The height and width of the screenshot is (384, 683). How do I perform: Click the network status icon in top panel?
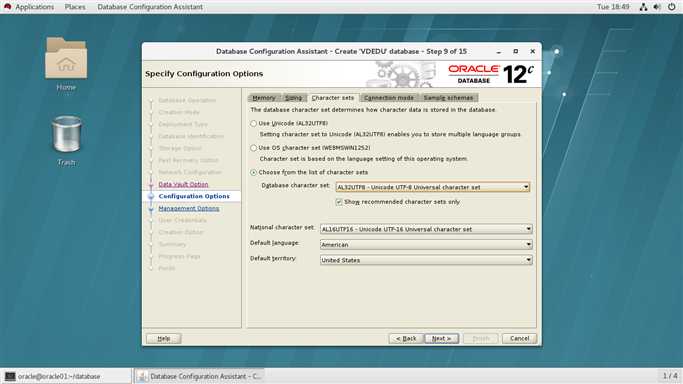pyautogui.click(x=643, y=7)
